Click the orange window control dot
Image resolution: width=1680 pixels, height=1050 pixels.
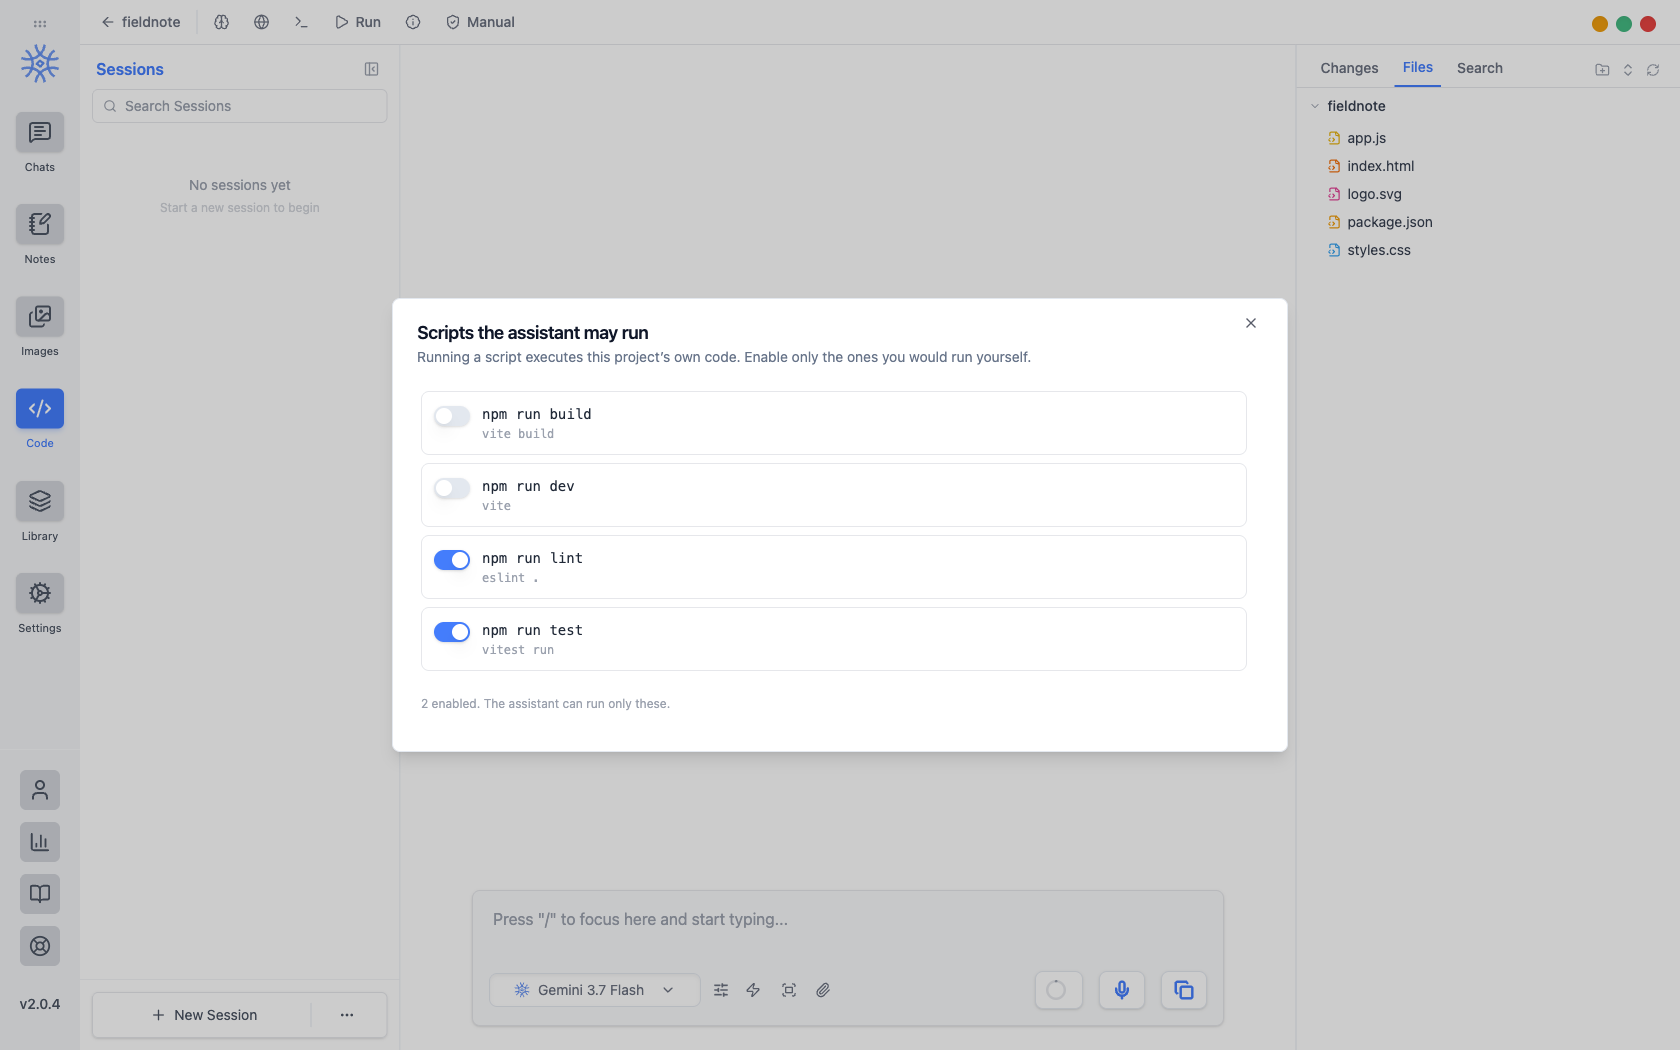click(1600, 24)
